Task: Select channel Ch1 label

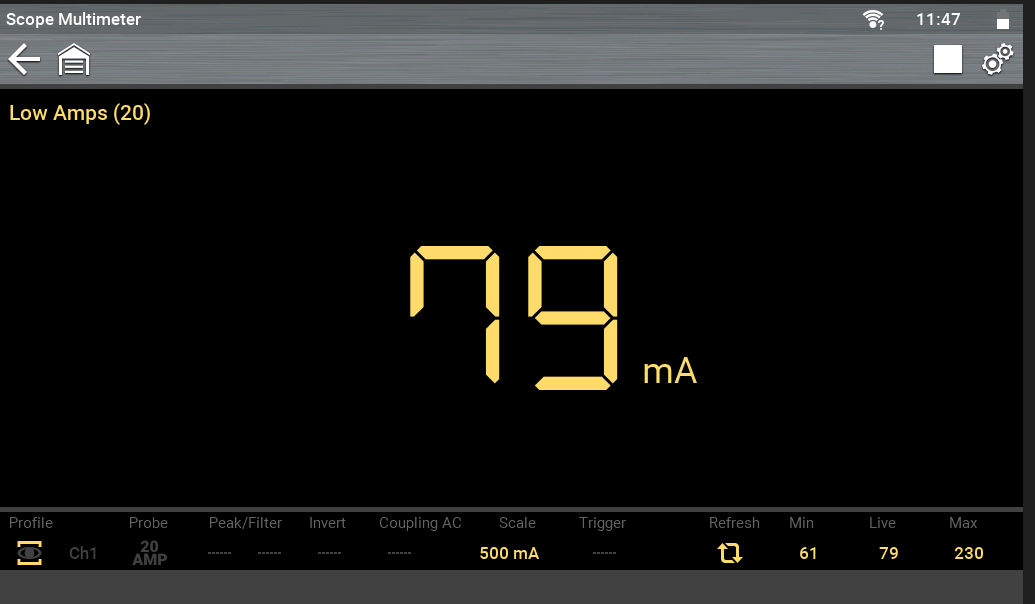Action: (83, 553)
